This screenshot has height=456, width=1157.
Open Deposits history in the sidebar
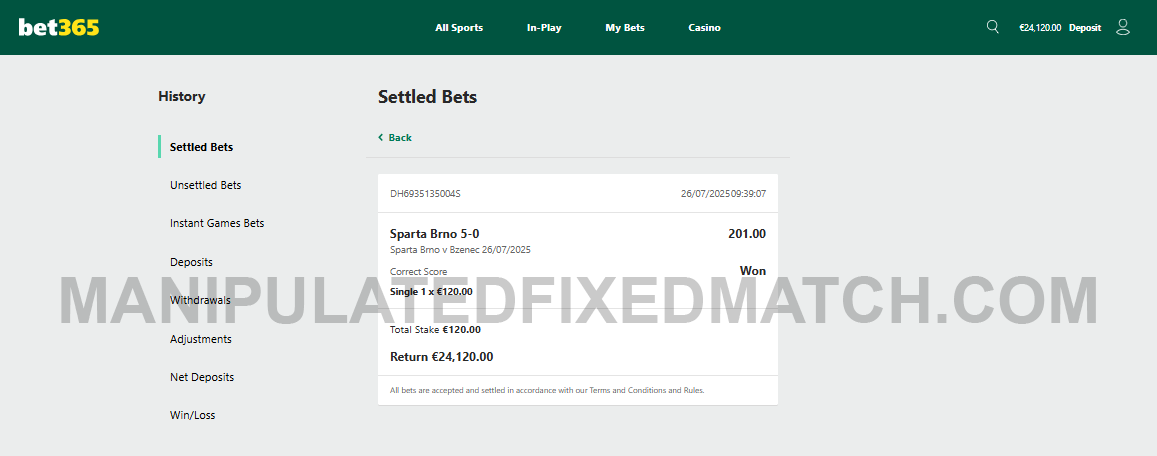point(191,262)
